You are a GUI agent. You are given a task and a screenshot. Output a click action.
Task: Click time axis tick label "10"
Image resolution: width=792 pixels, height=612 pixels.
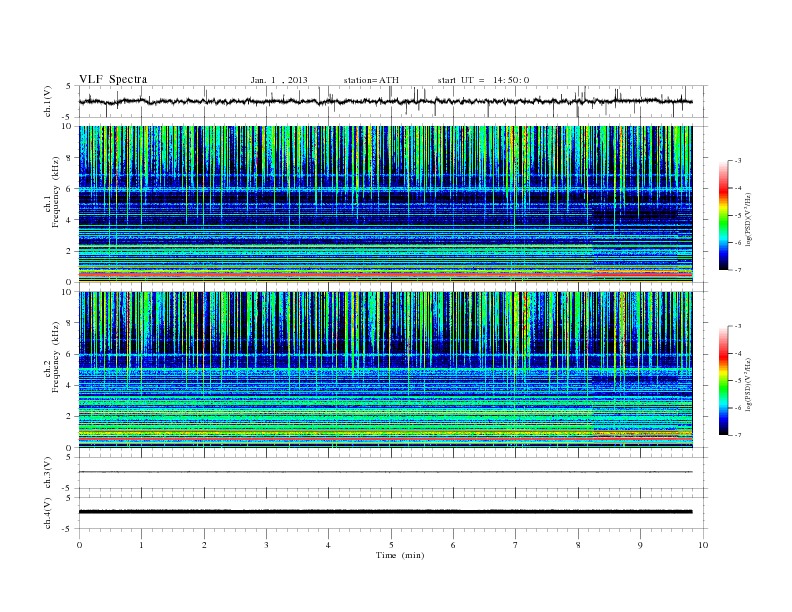(703, 545)
